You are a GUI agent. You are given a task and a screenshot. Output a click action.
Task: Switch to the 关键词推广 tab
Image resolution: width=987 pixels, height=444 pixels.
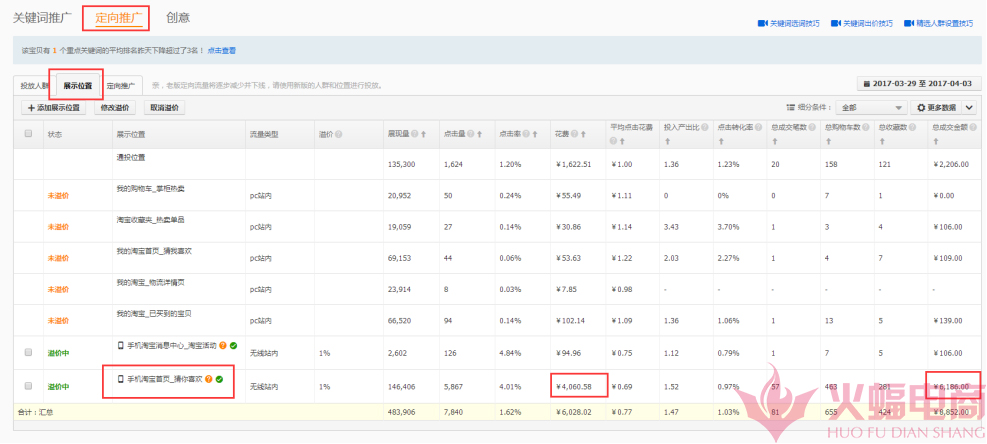40,18
